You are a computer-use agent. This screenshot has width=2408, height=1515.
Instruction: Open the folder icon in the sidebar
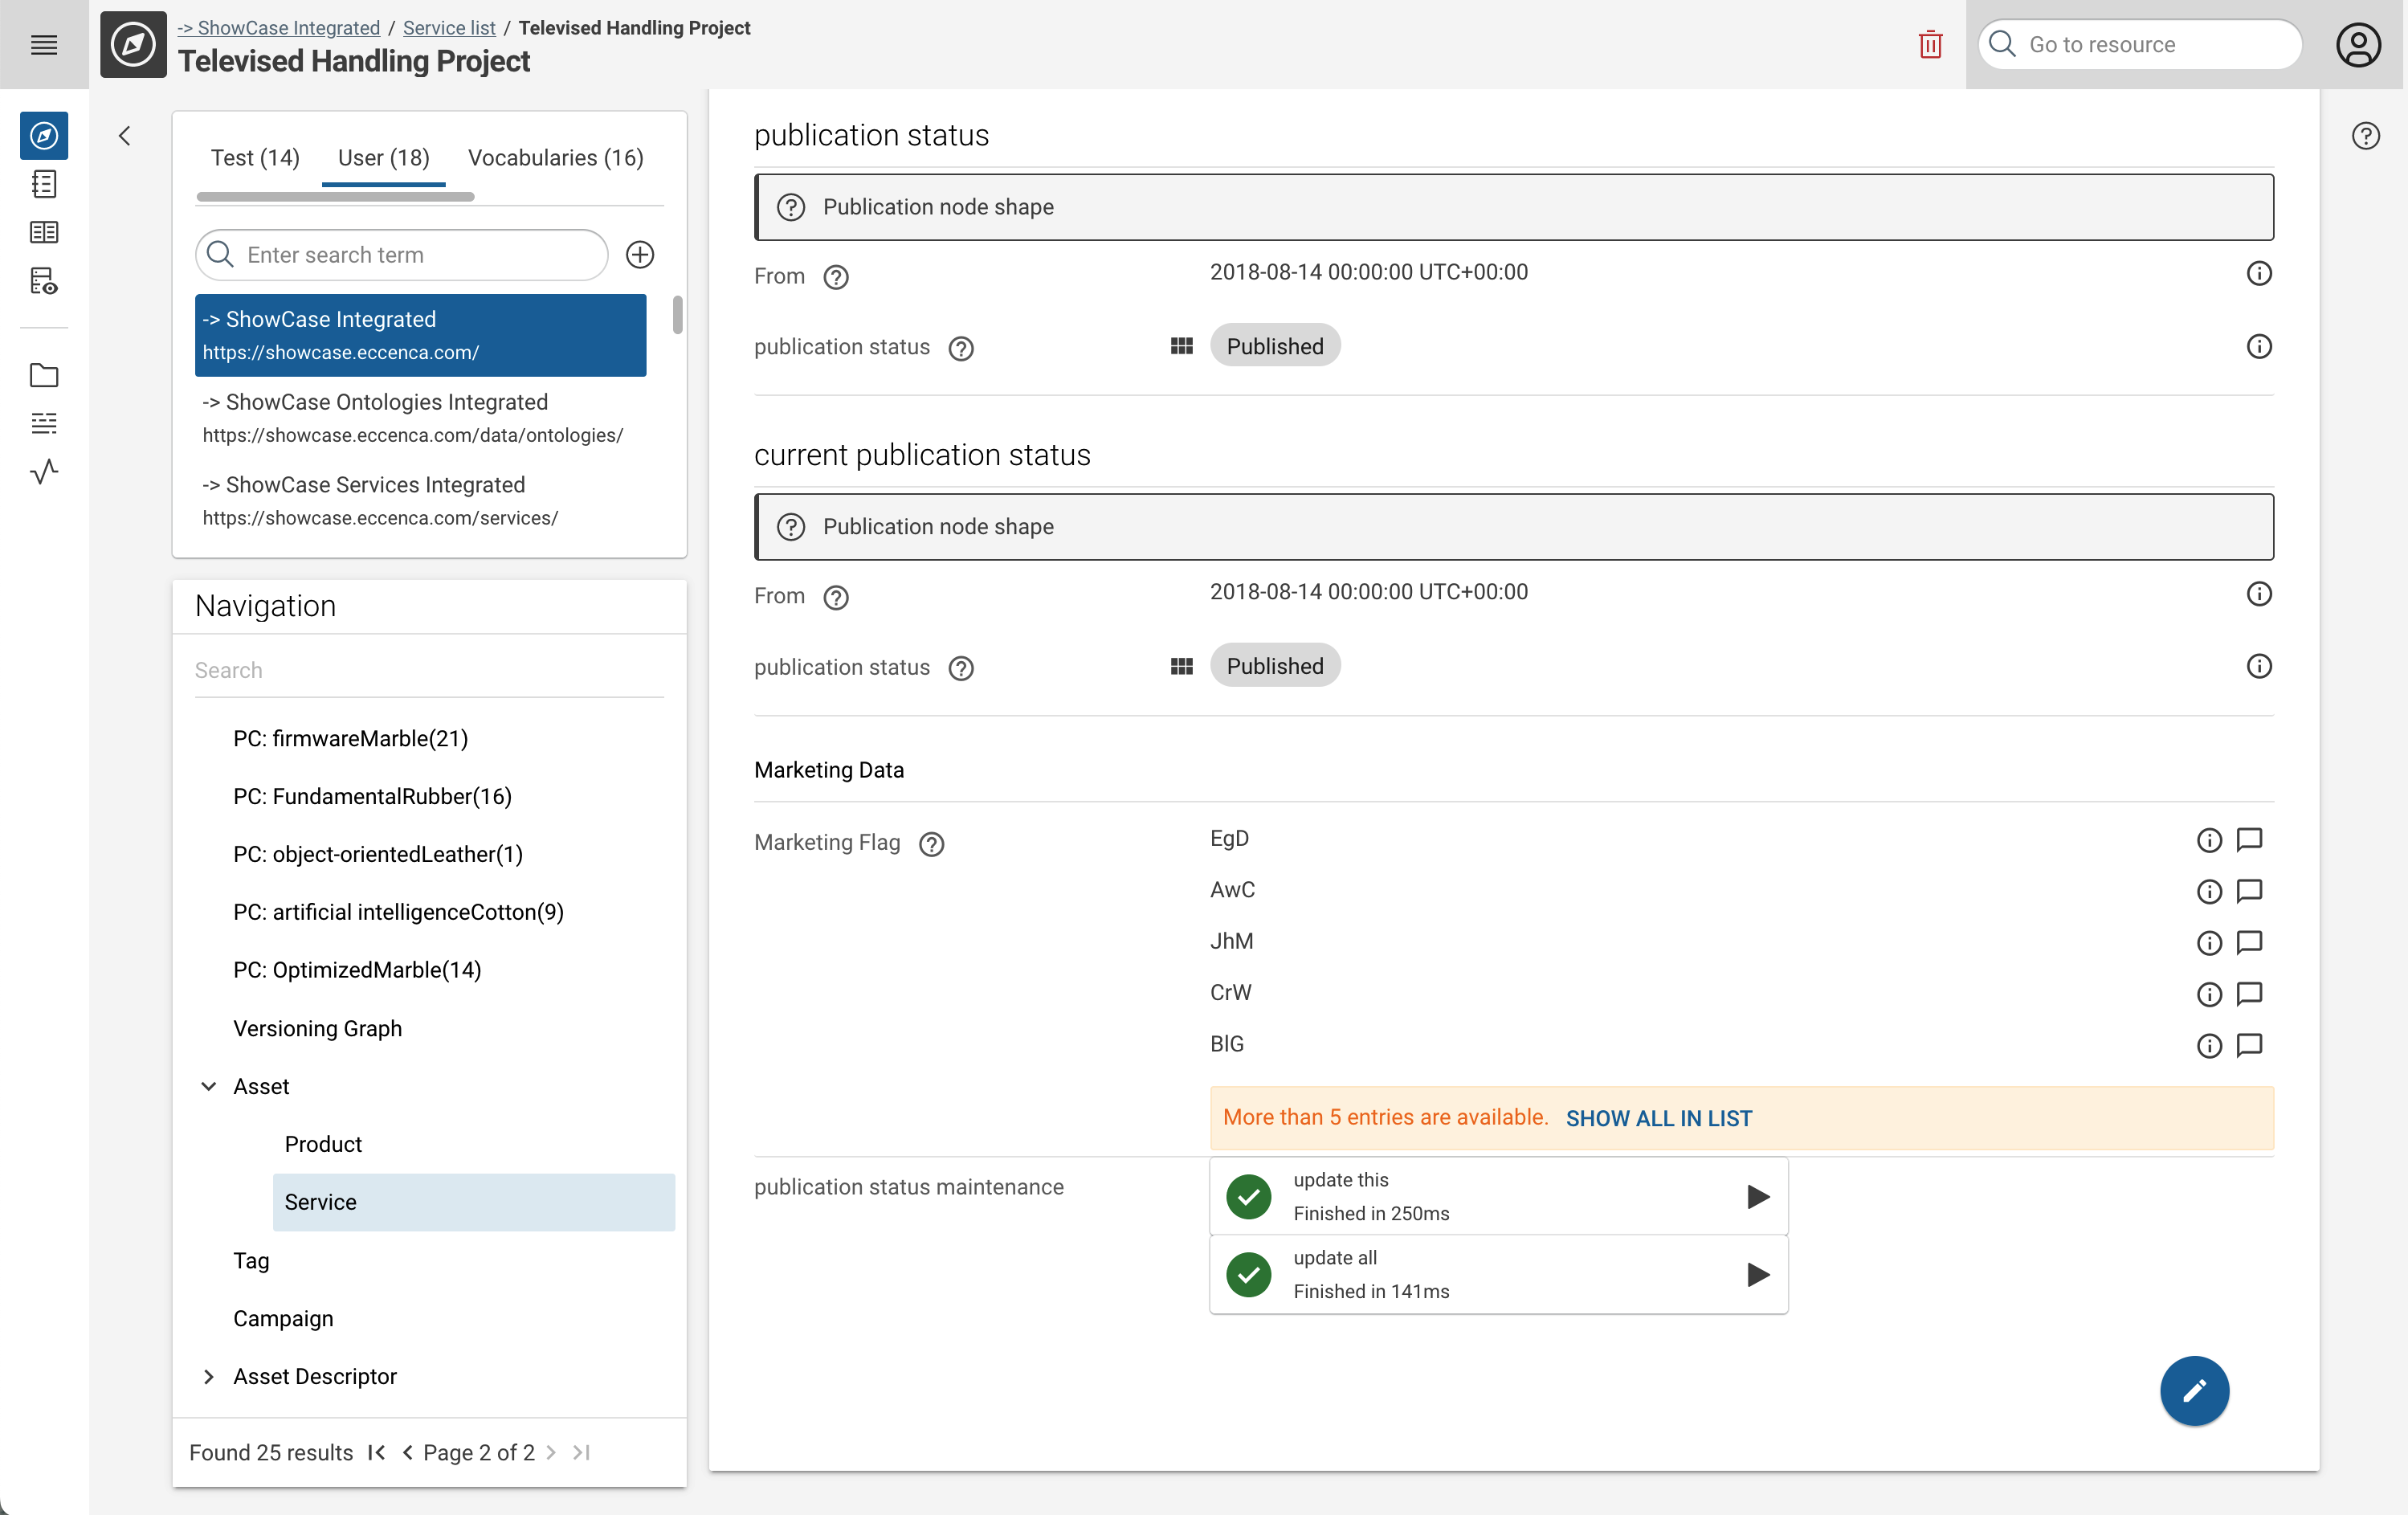point(44,375)
